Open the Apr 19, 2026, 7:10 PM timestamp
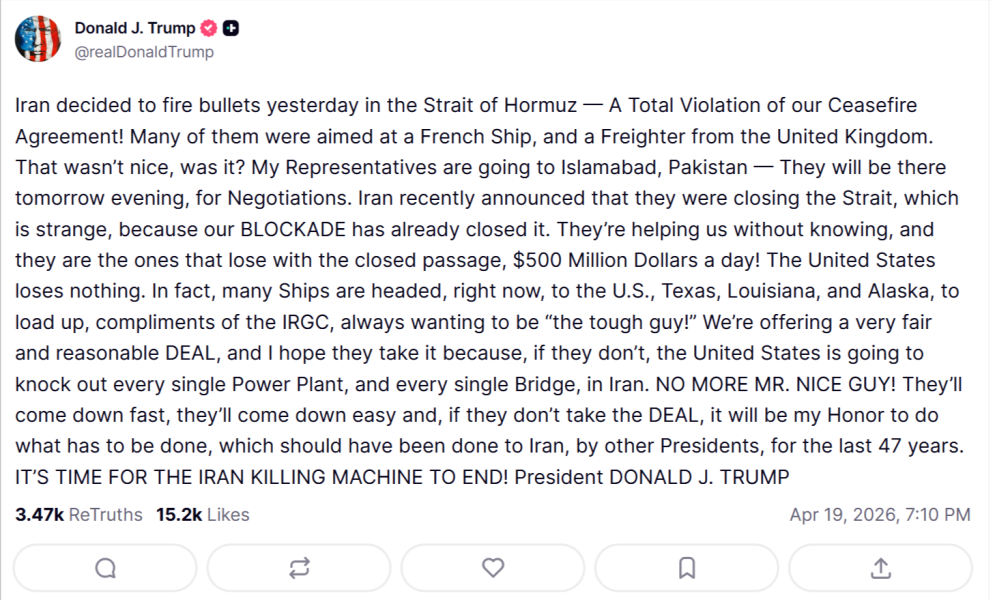 880,514
